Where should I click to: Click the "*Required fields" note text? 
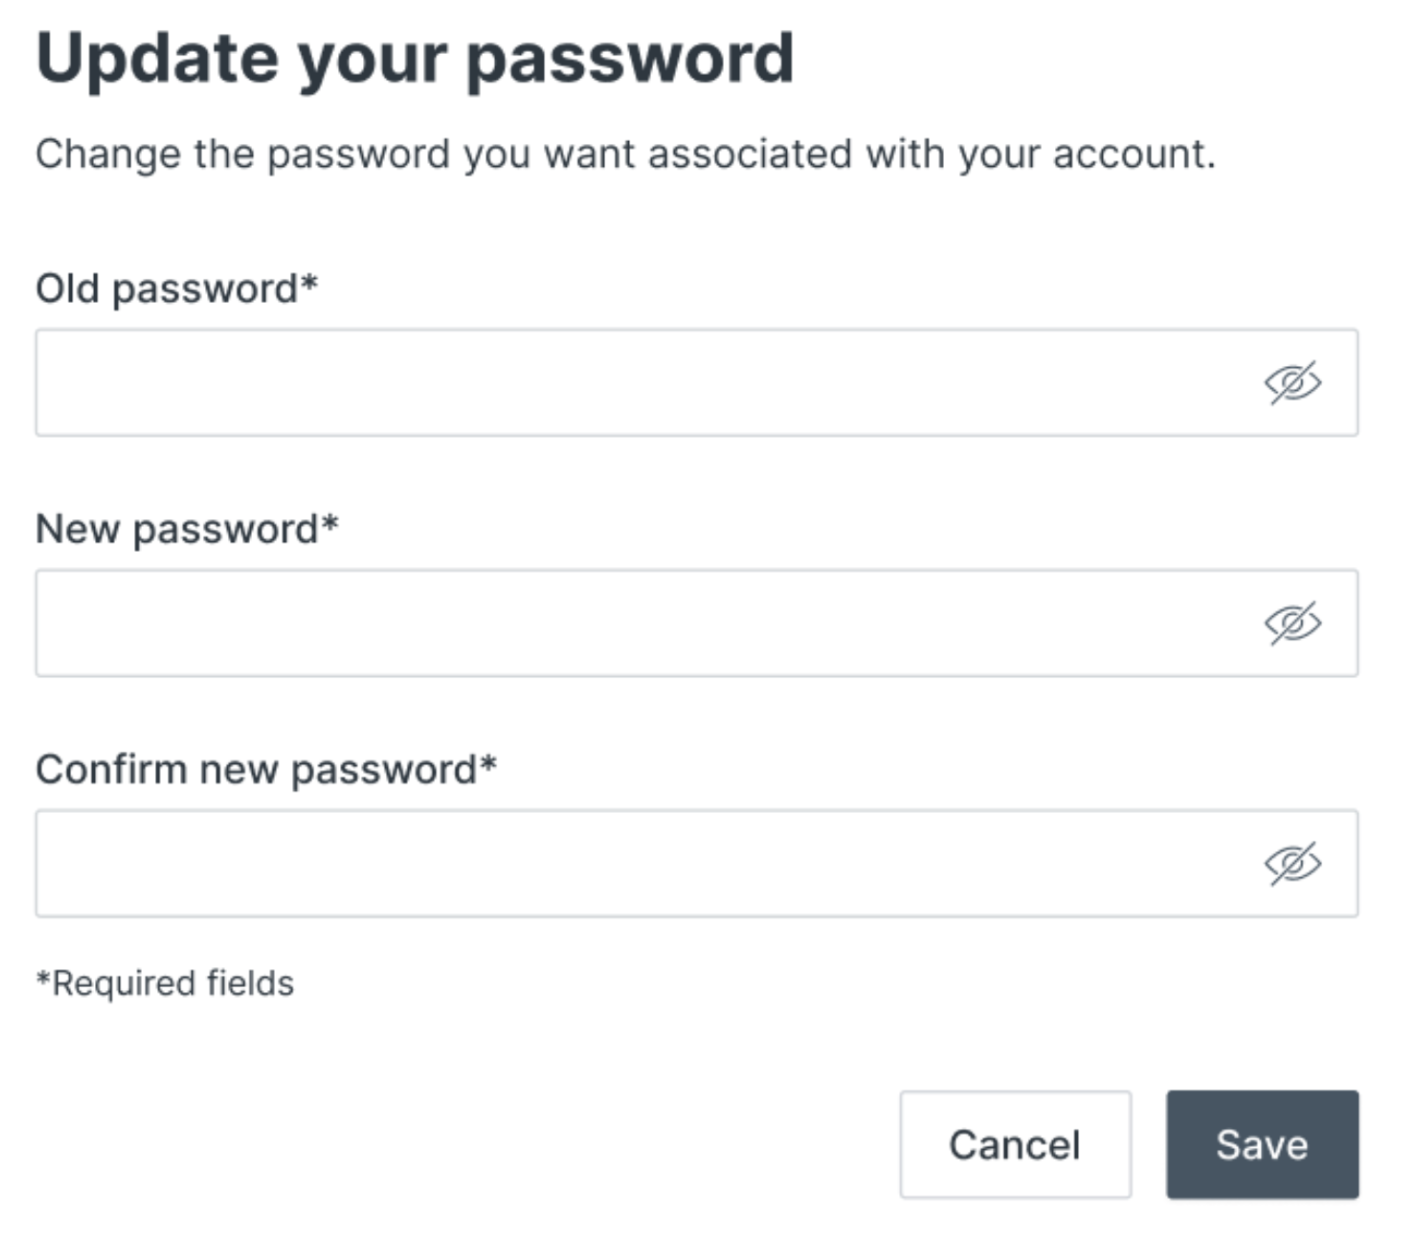165,984
